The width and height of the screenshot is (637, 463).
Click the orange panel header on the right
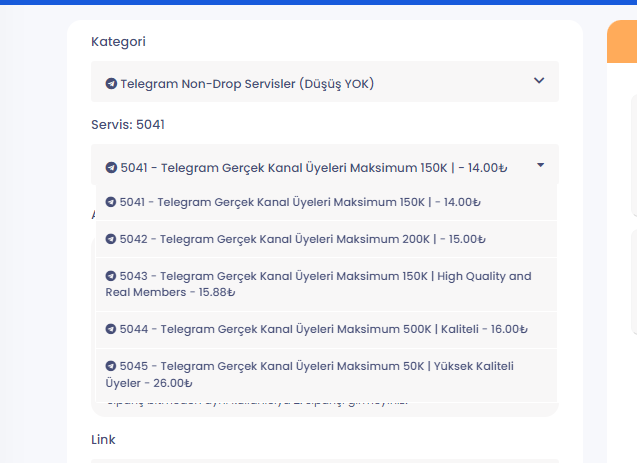[622, 41]
